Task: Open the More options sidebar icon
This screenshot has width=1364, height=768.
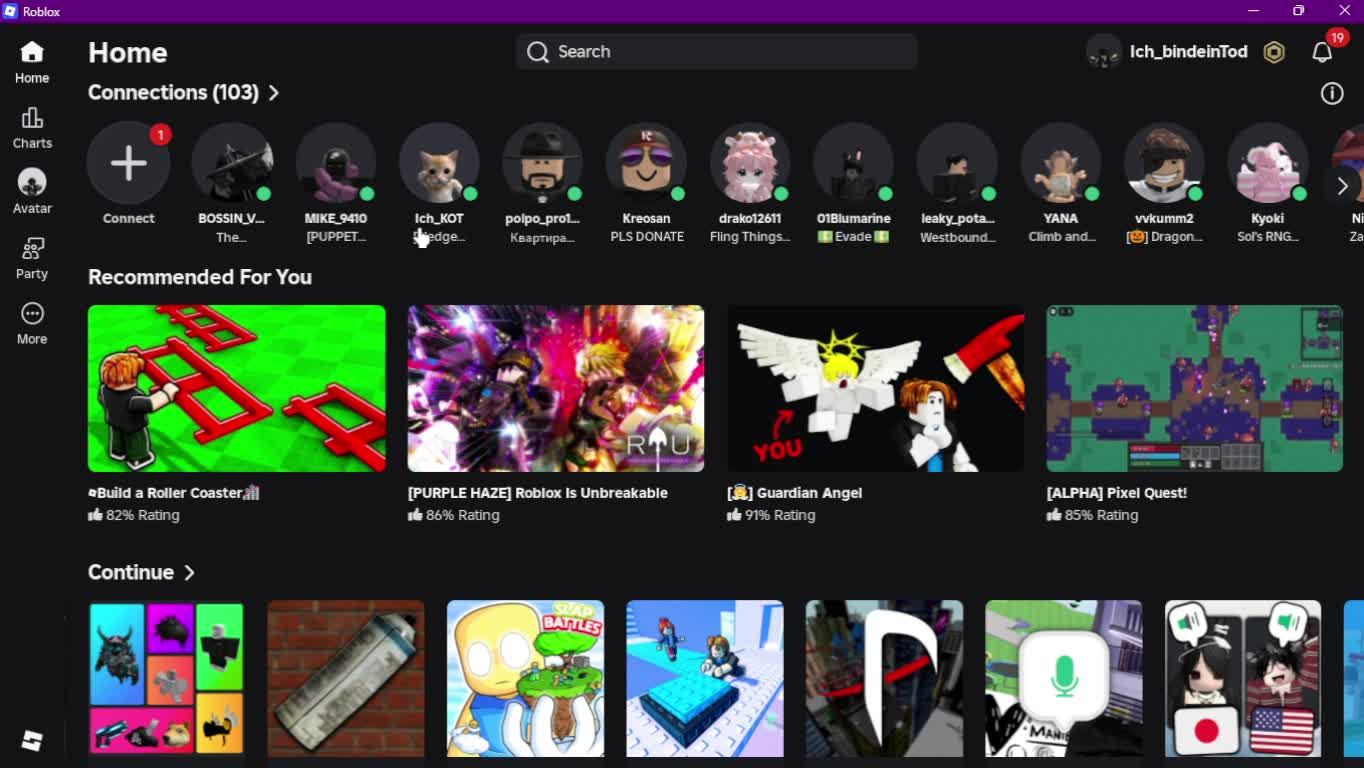Action: tap(32, 313)
